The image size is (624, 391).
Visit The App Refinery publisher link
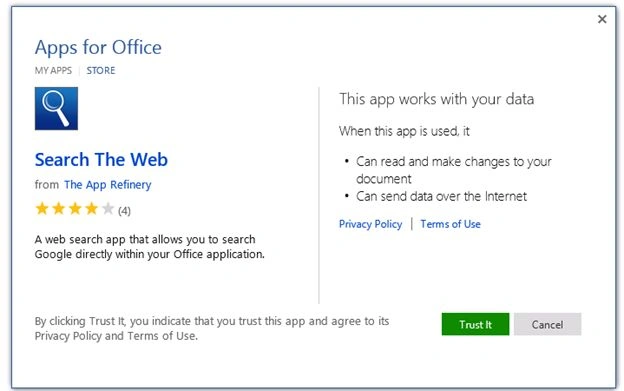tap(108, 185)
